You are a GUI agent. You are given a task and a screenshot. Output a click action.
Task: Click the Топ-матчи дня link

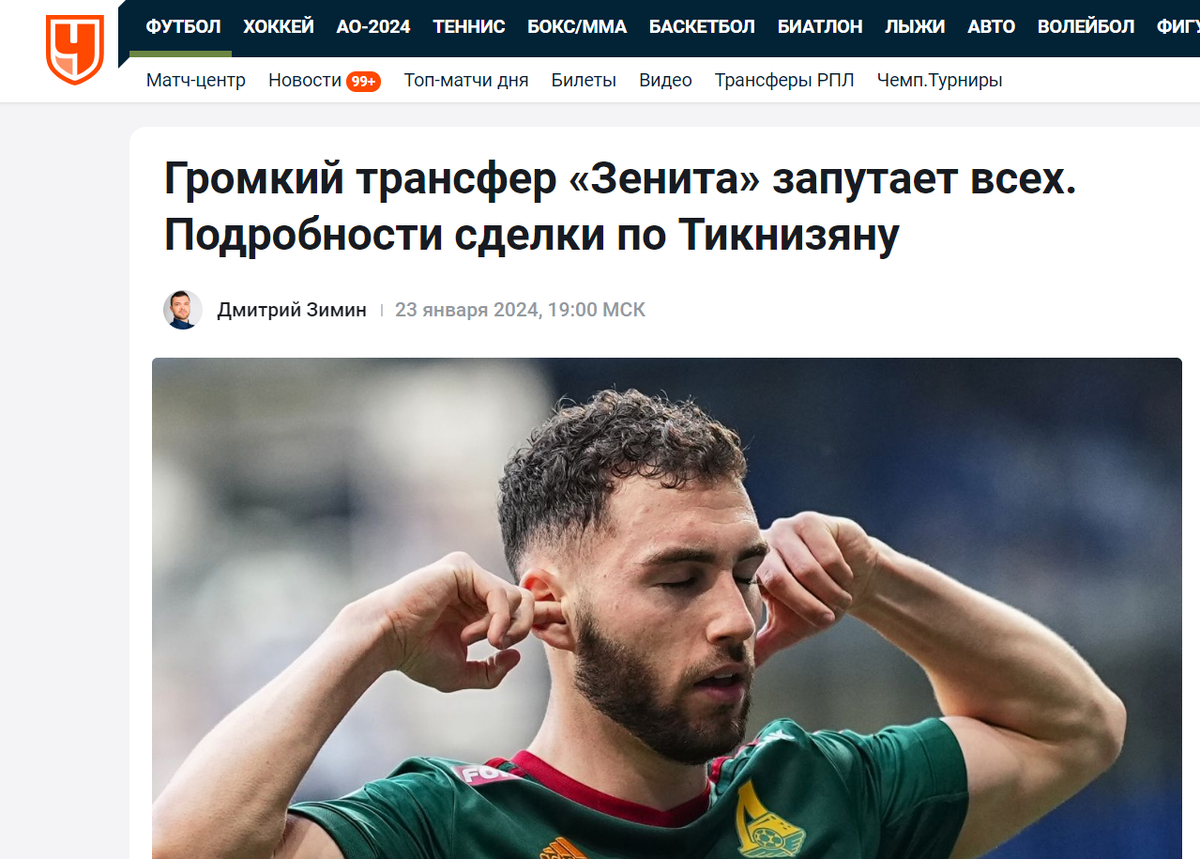(466, 80)
